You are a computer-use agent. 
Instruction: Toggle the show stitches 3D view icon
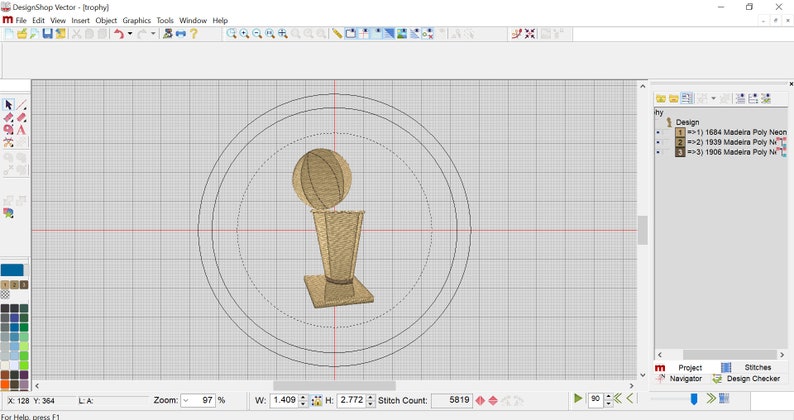(x=389, y=34)
